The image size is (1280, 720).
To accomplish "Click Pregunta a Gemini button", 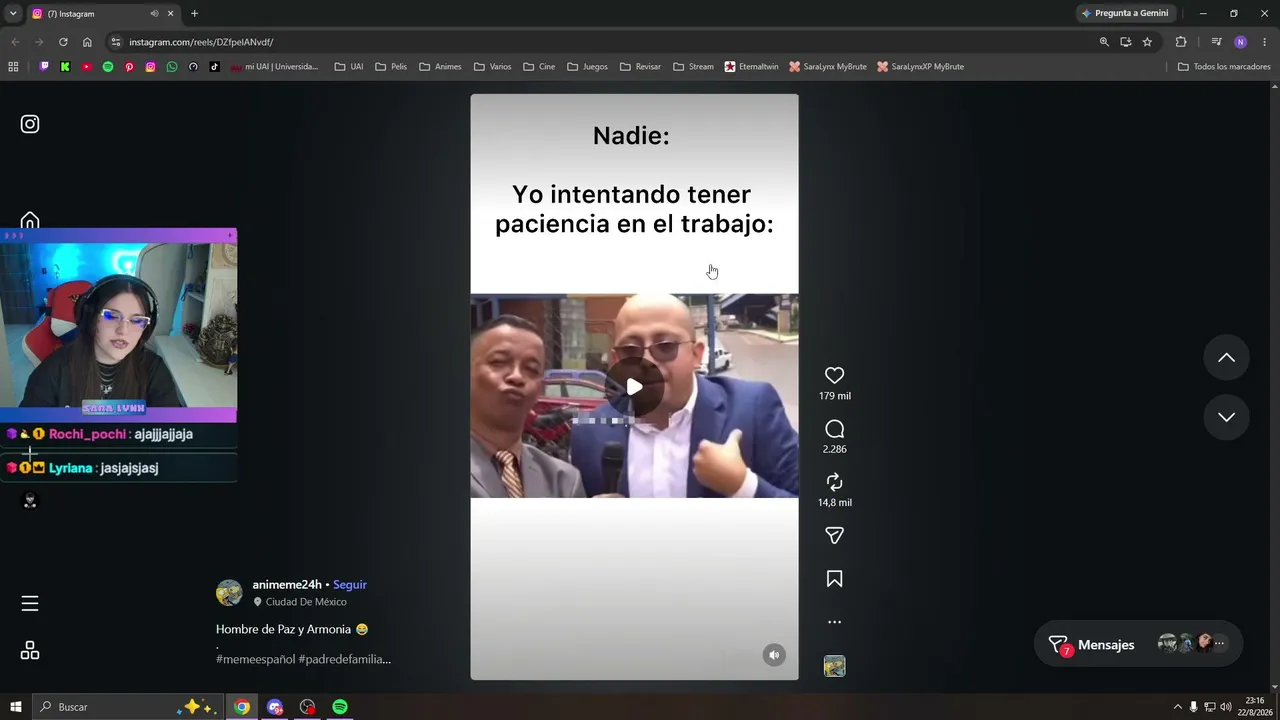I will (1125, 13).
